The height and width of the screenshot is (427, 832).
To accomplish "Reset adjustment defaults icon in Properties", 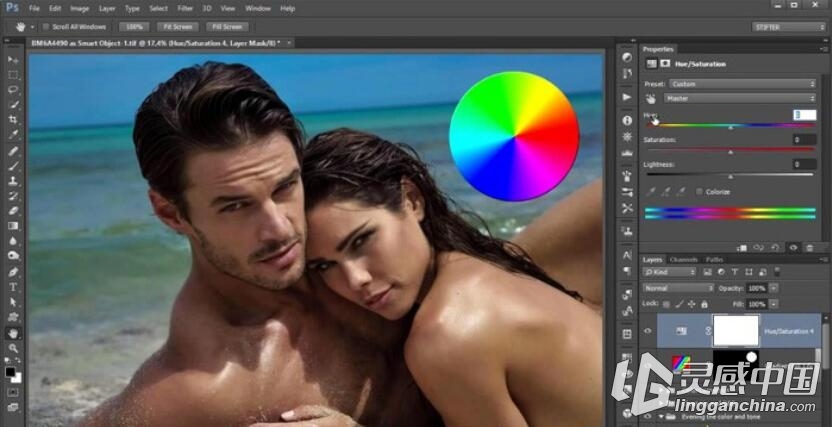I will click(x=775, y=248).
